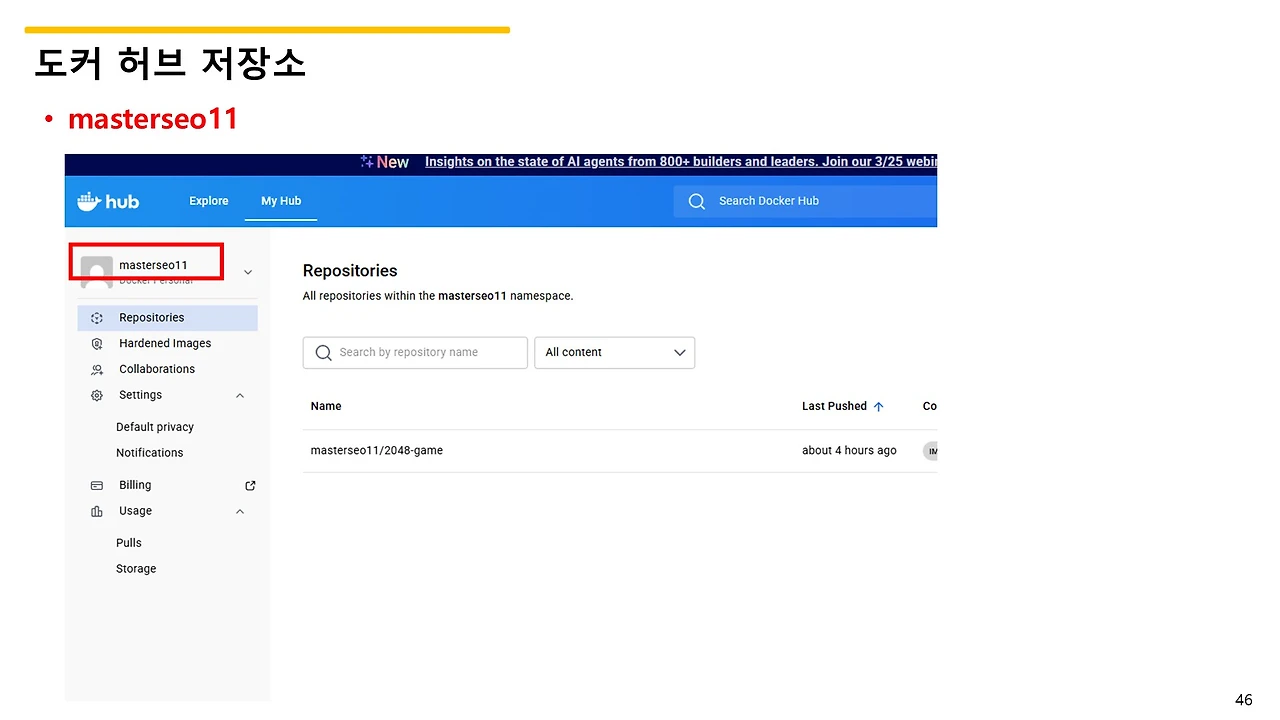Switch to the My Hub tab
Viewport: 1280px width, 720px height.
tap(281, 201)
